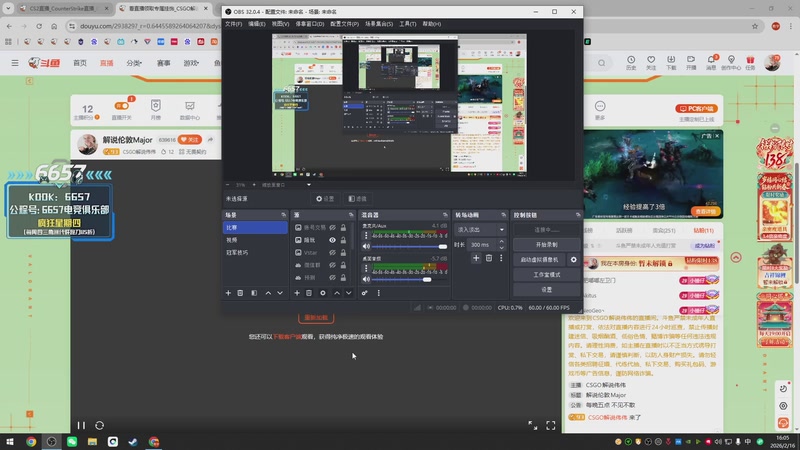Image resolution: width=800 pixels, height=450 pixels.
Task: Zoom out preview with minus button
Action: tap(228, 185)
